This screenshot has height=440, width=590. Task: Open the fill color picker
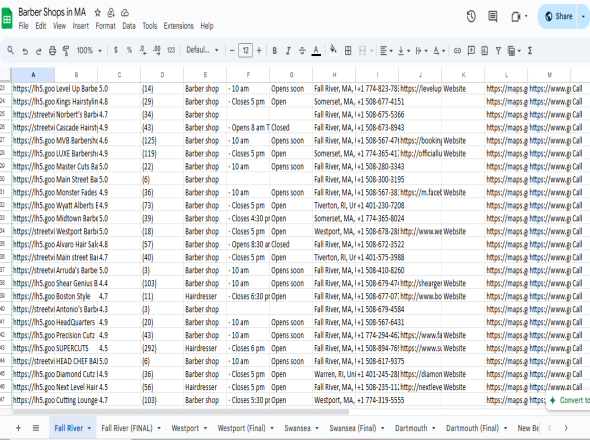tap(333, 50)
